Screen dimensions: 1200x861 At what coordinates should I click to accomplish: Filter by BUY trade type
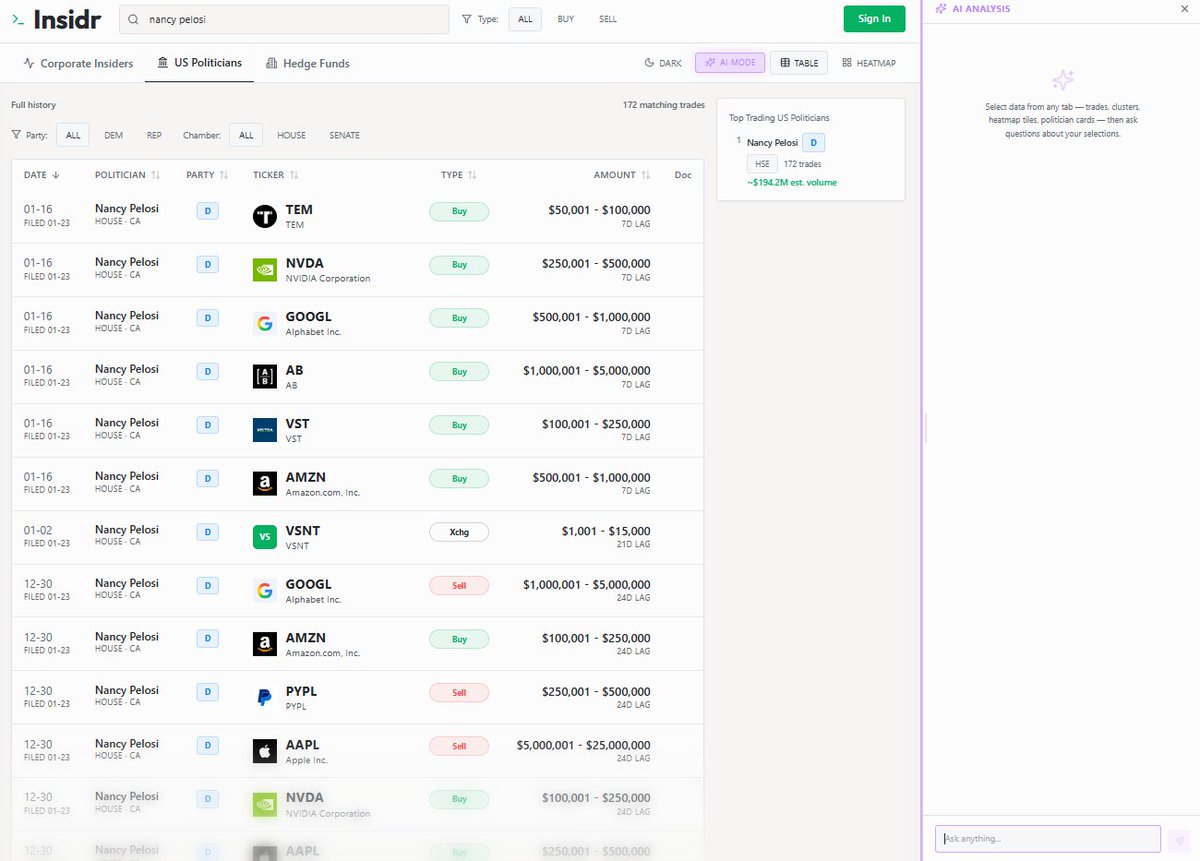[x=566, y=19]
